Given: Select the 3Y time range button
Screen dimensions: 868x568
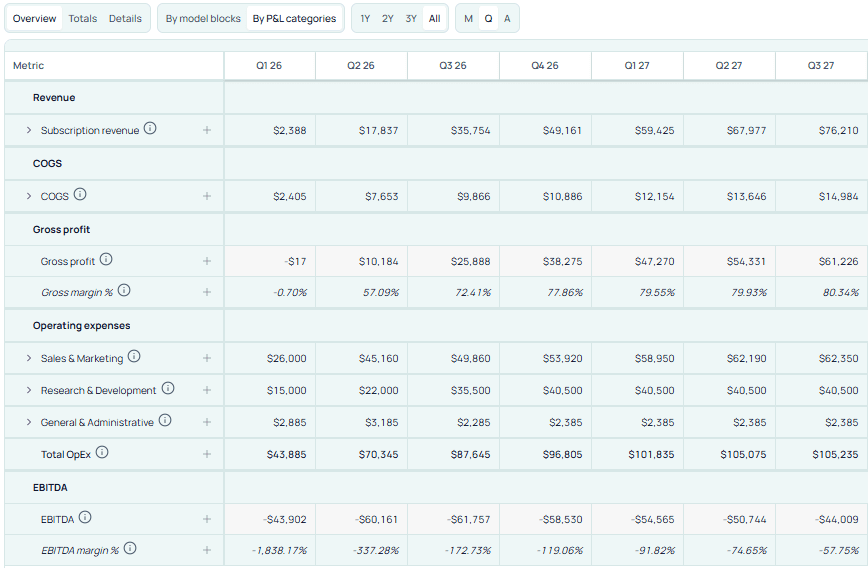Looking at the screenshot, I should coord(411,18).
